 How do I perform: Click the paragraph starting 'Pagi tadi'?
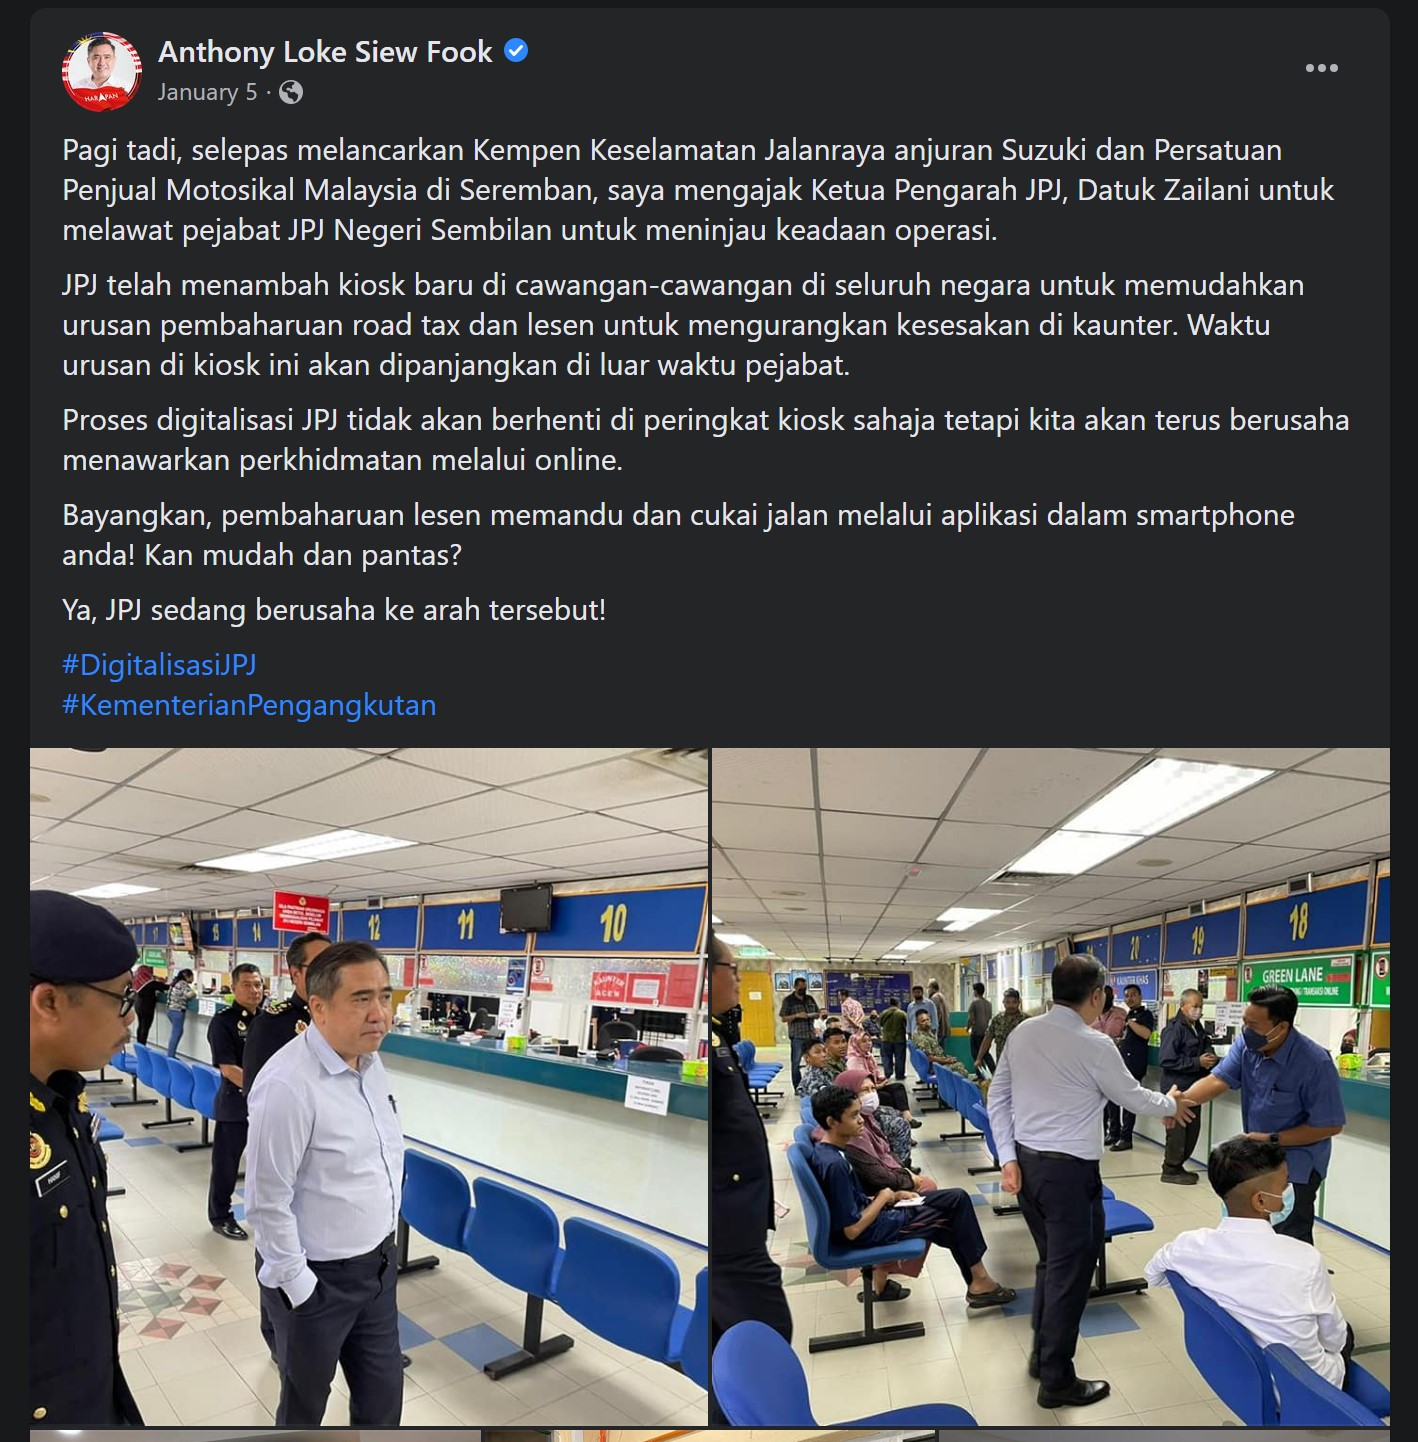pos(698,190)
